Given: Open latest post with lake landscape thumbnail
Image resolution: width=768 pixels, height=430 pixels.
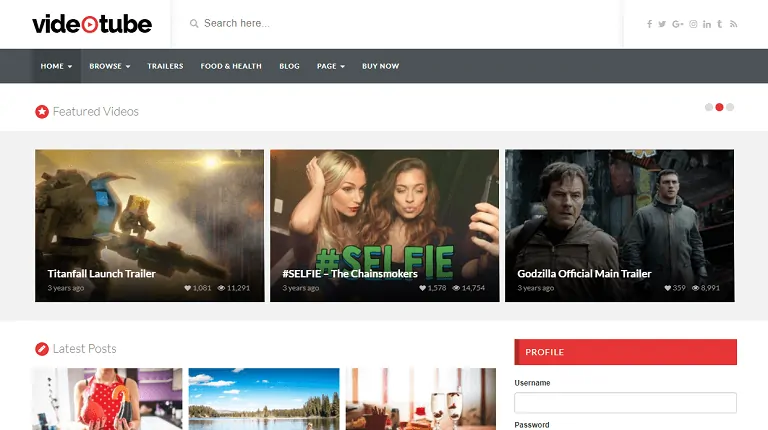Looking at the screenshot, I should pos(264,399).
